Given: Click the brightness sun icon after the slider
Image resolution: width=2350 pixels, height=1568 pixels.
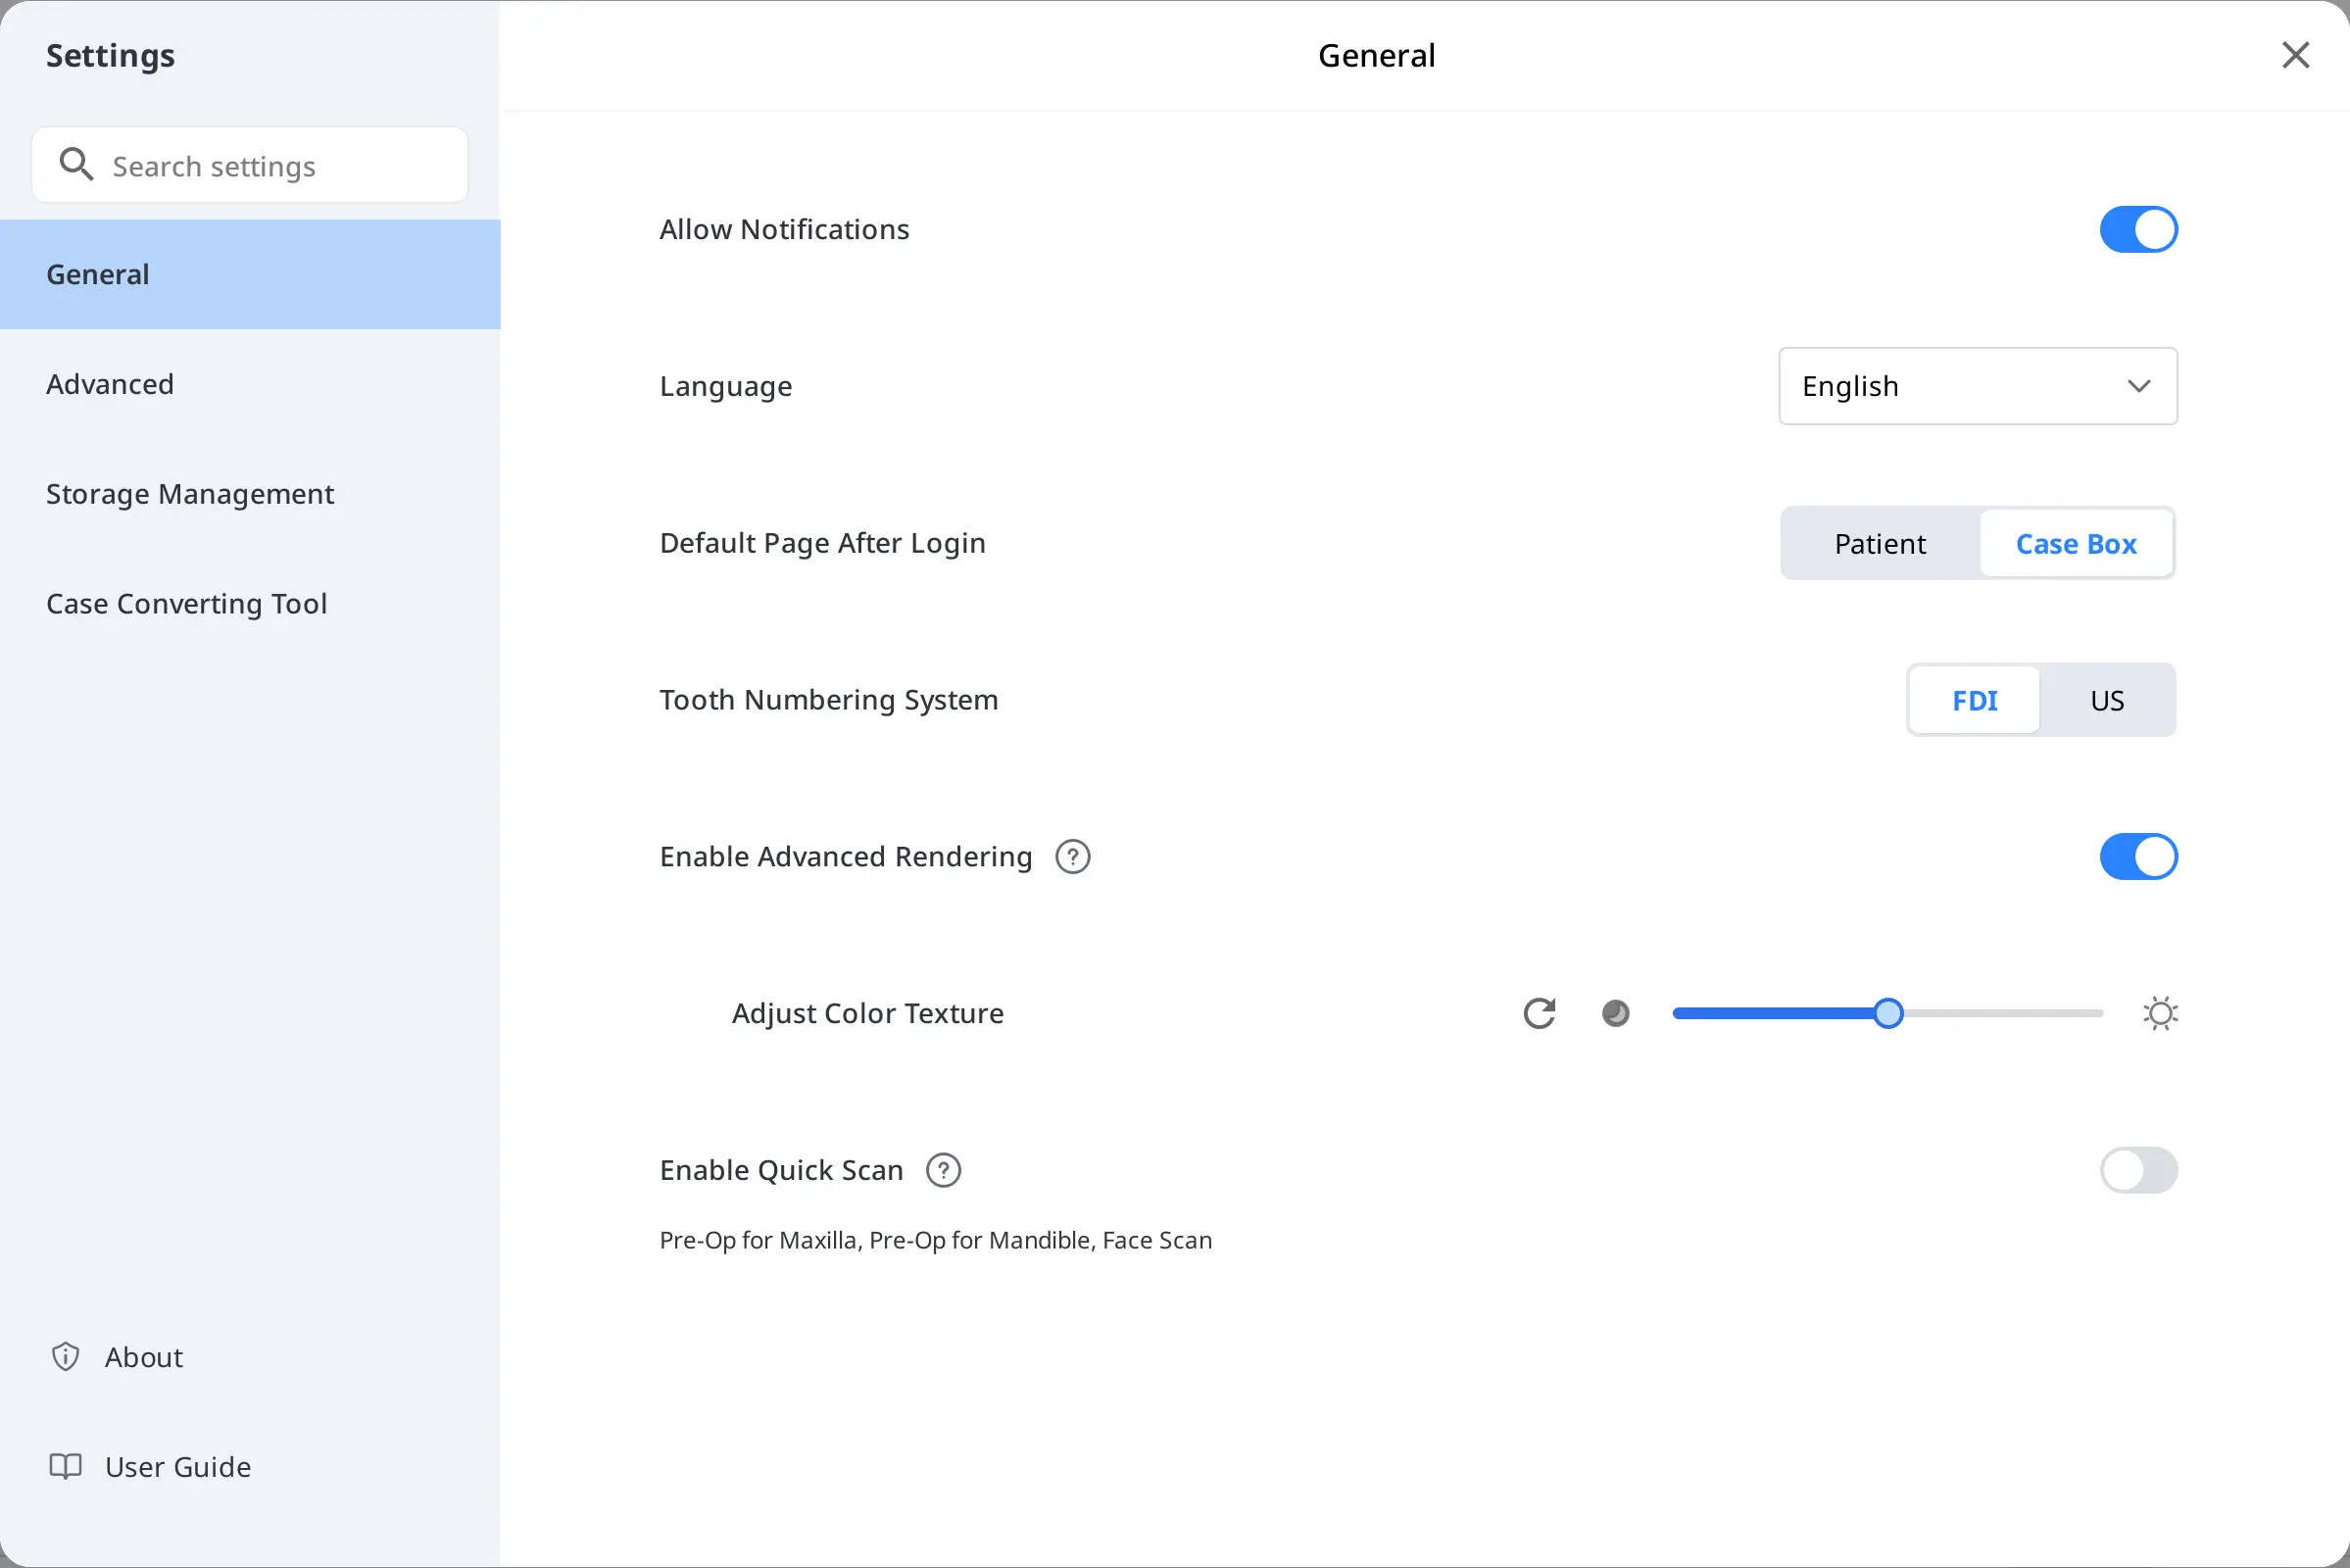Looking at the screenshot, I should [2160, 1013].
